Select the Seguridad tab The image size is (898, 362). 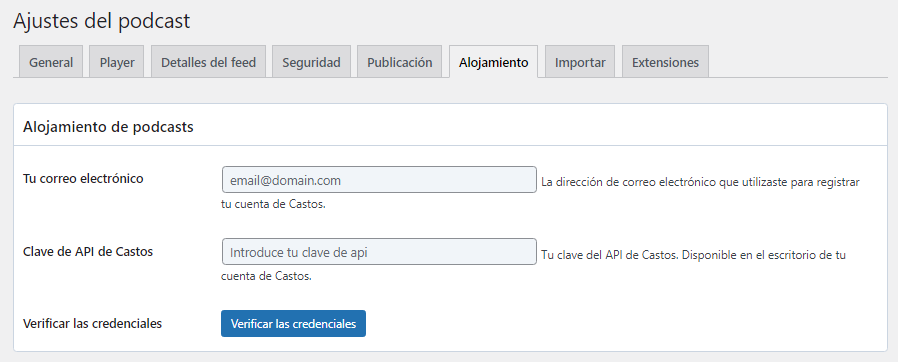point(312,62)
